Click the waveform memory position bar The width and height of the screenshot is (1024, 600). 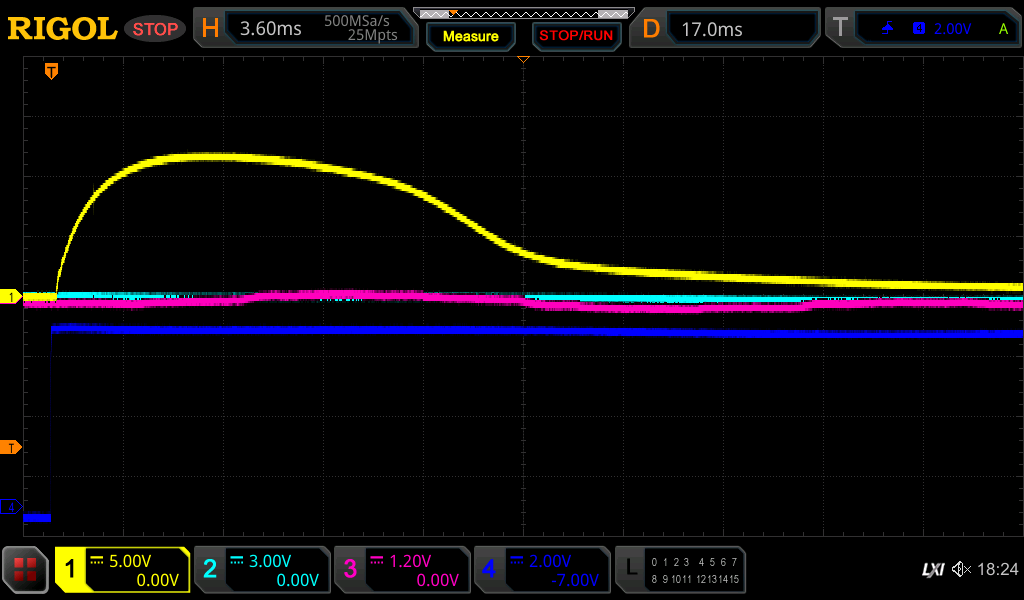tap(523, 13)
